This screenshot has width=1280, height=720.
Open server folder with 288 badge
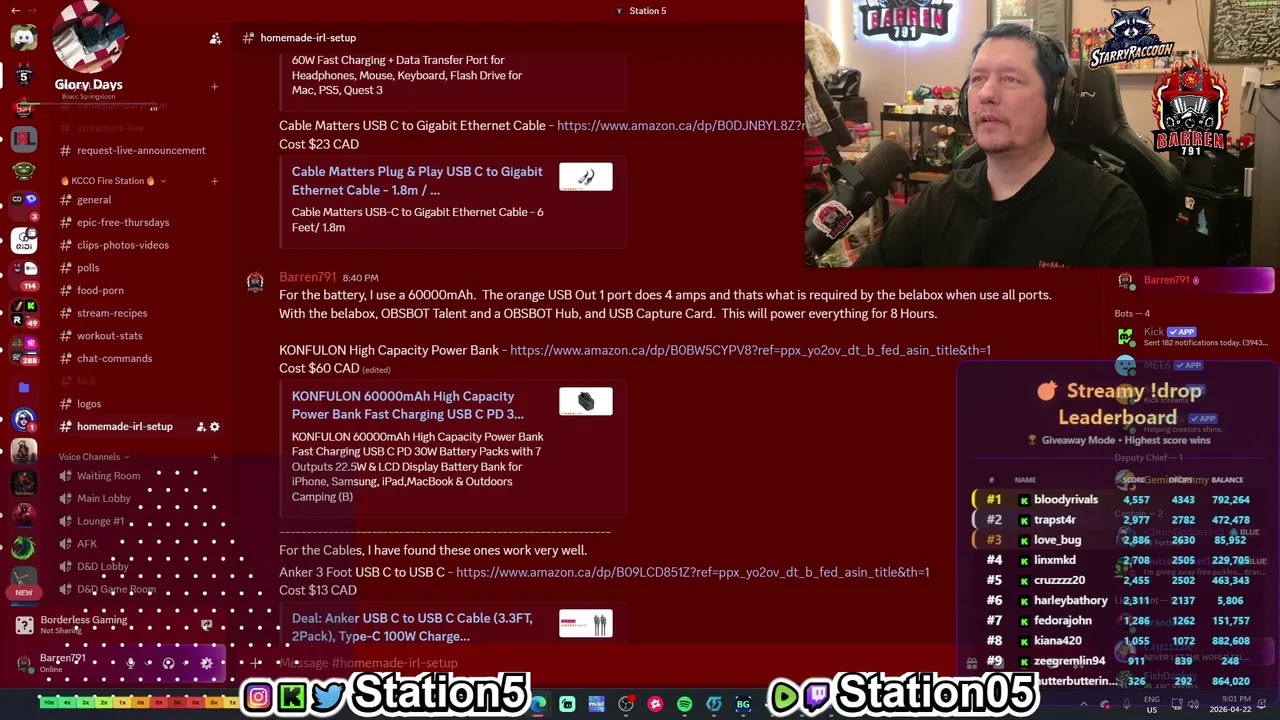pyautogui.click(x=24, y=350)
